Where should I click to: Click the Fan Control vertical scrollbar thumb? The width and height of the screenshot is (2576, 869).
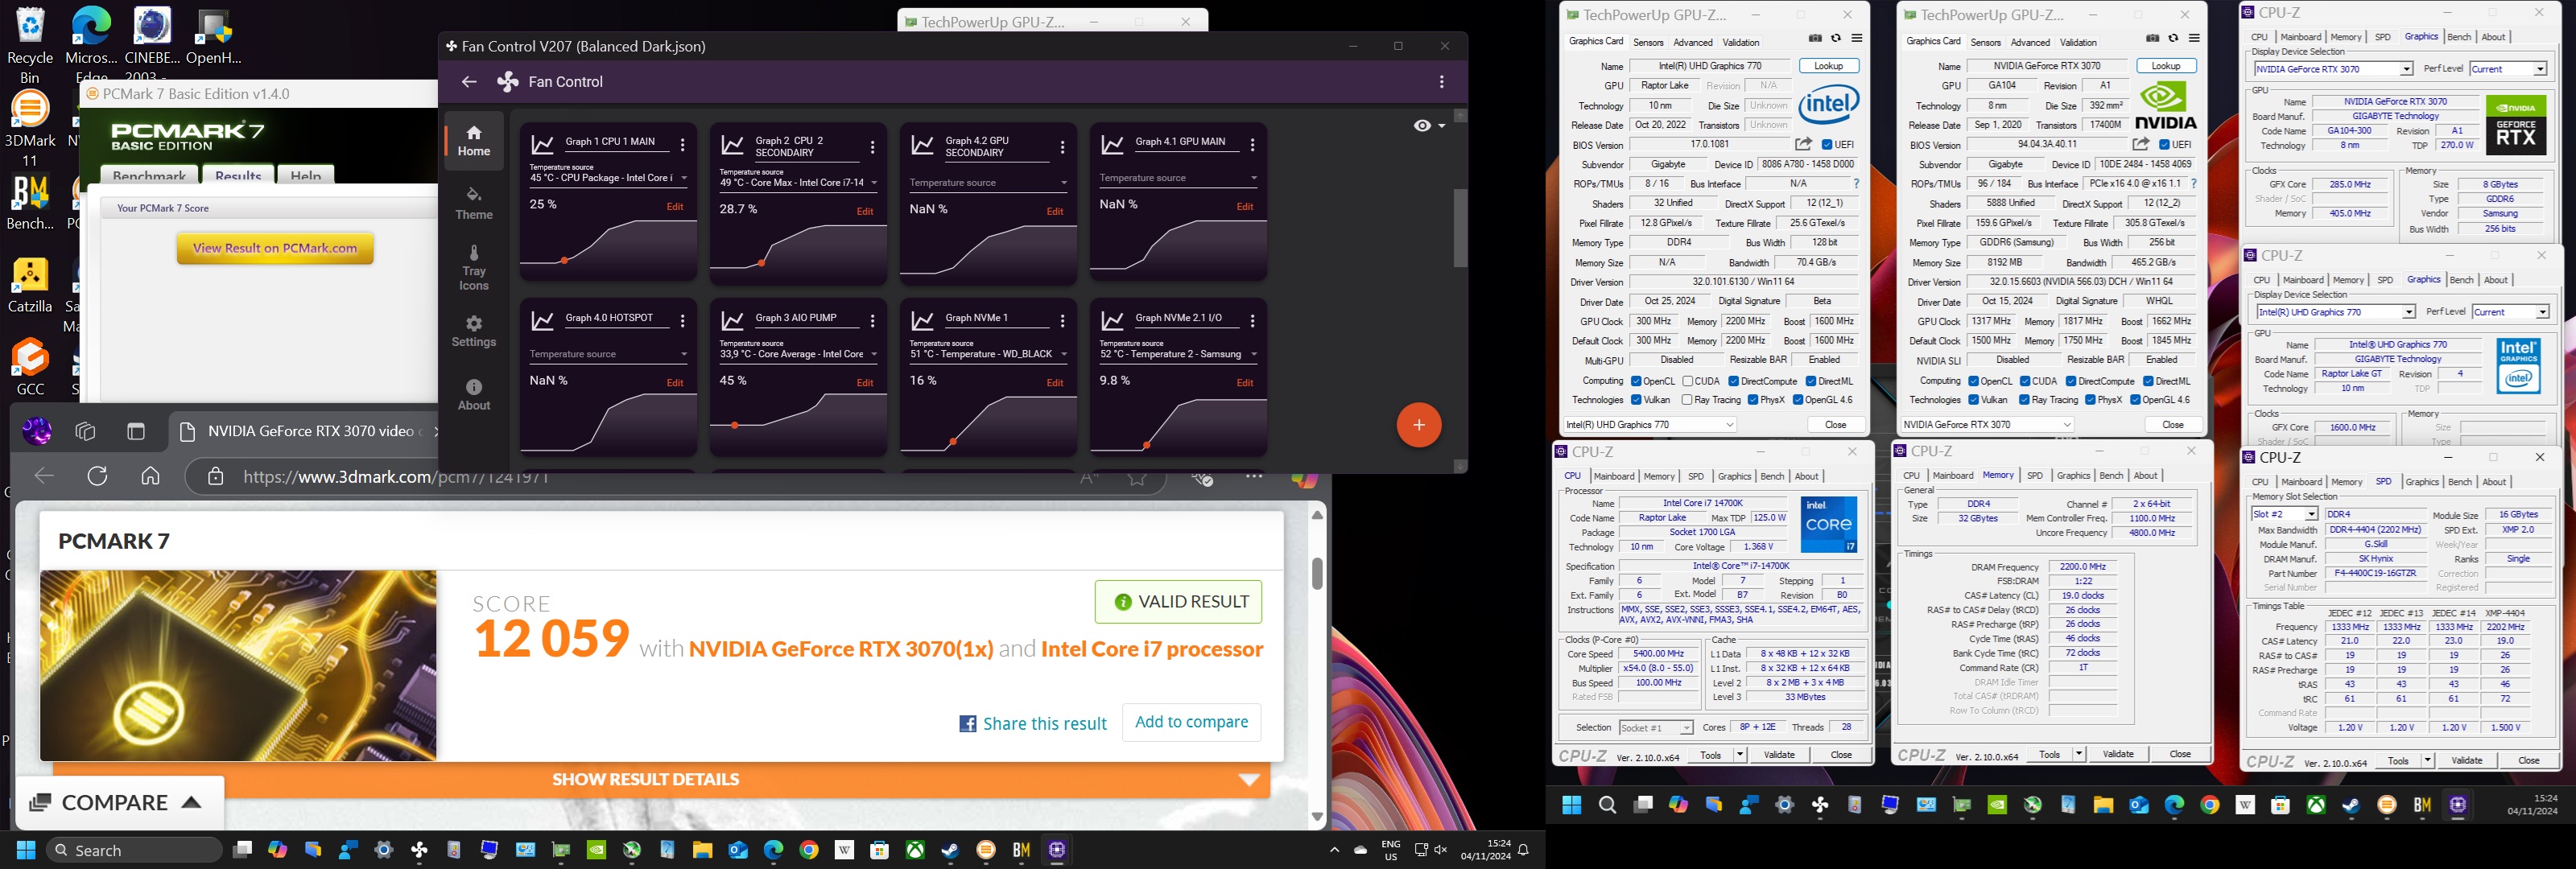pyautogui.click(x=1460, y=227)
